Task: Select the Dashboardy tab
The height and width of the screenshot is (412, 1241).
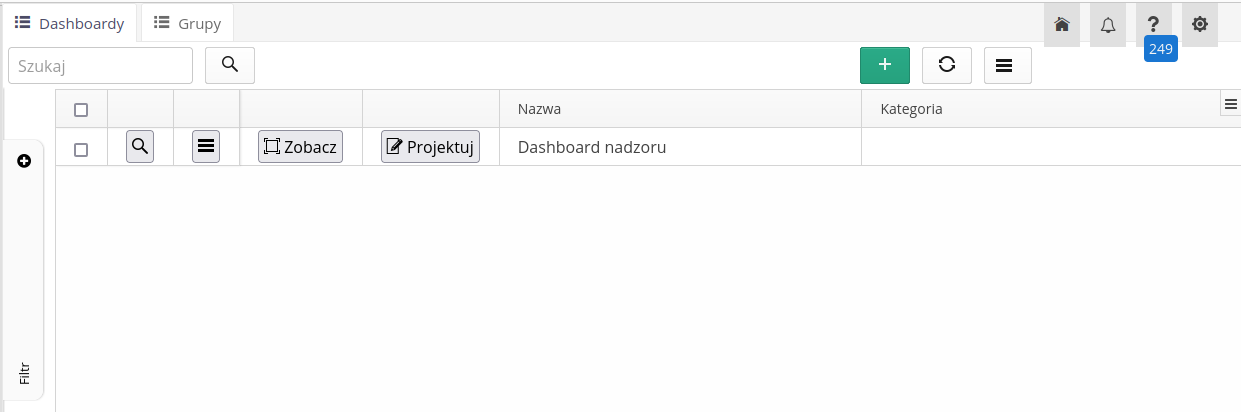Action: coord(70,23)
